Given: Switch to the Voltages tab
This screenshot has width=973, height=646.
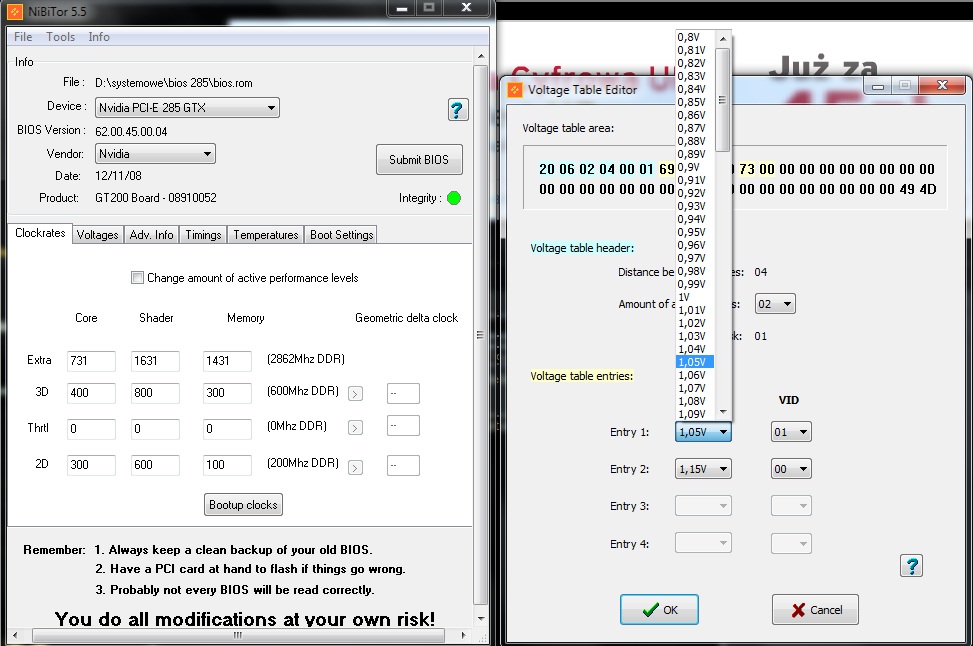Looking at the screenshot, I should tap(97, 235).
